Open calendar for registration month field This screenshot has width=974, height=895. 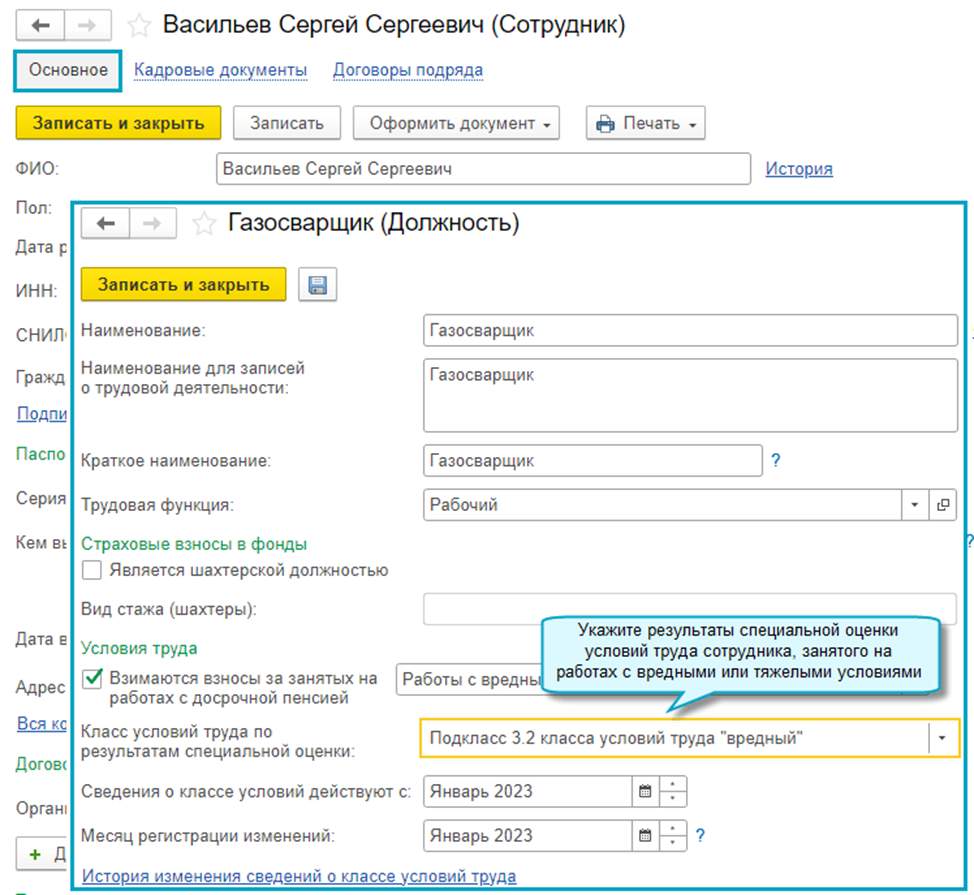(x=646, y=835)
